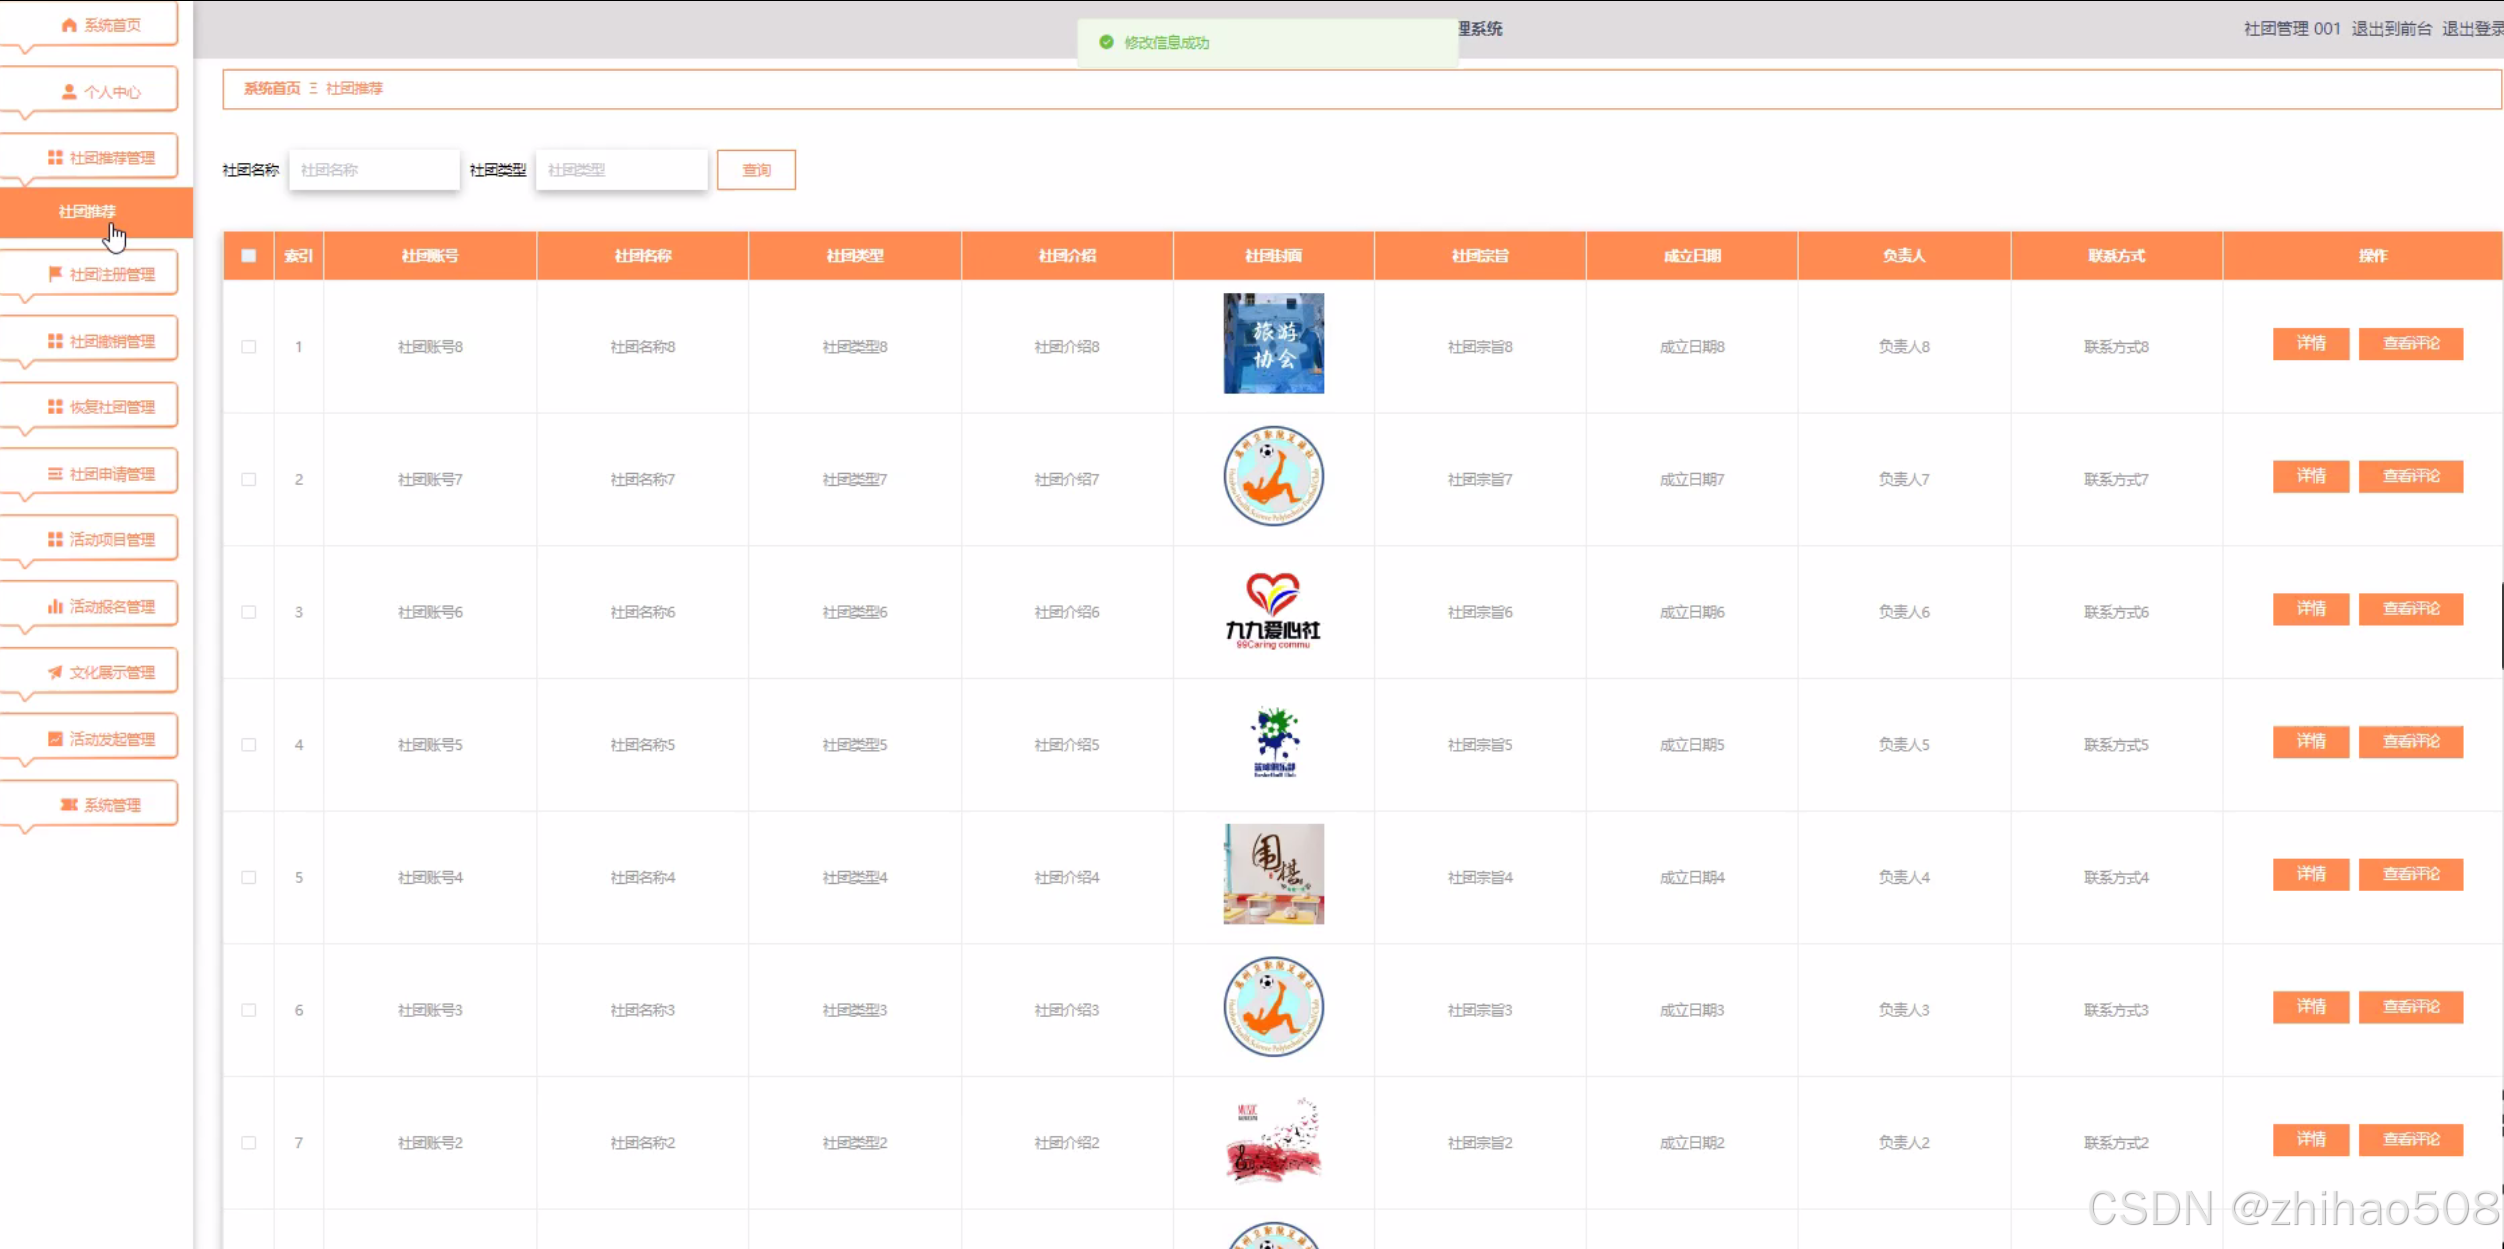Click the 社团名称 search input field

(x=374, y=170)
